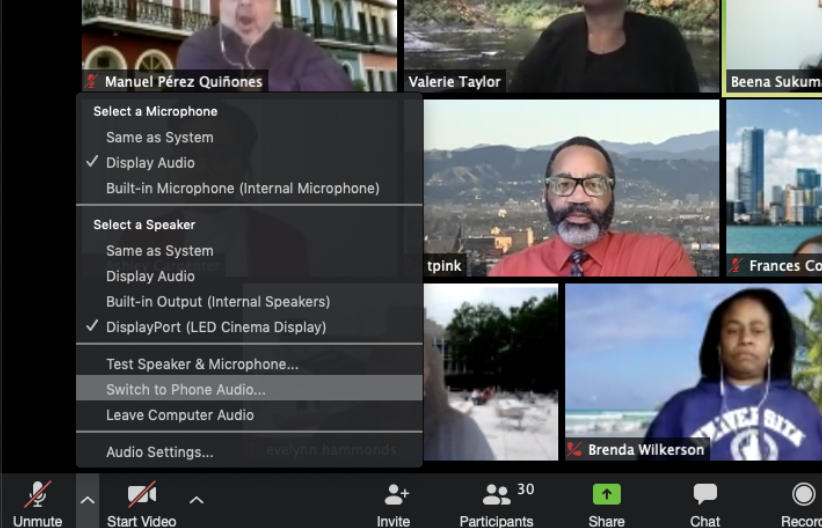Choose DisplayPort (LED Cinema Display) speaker

pos(249,327)
